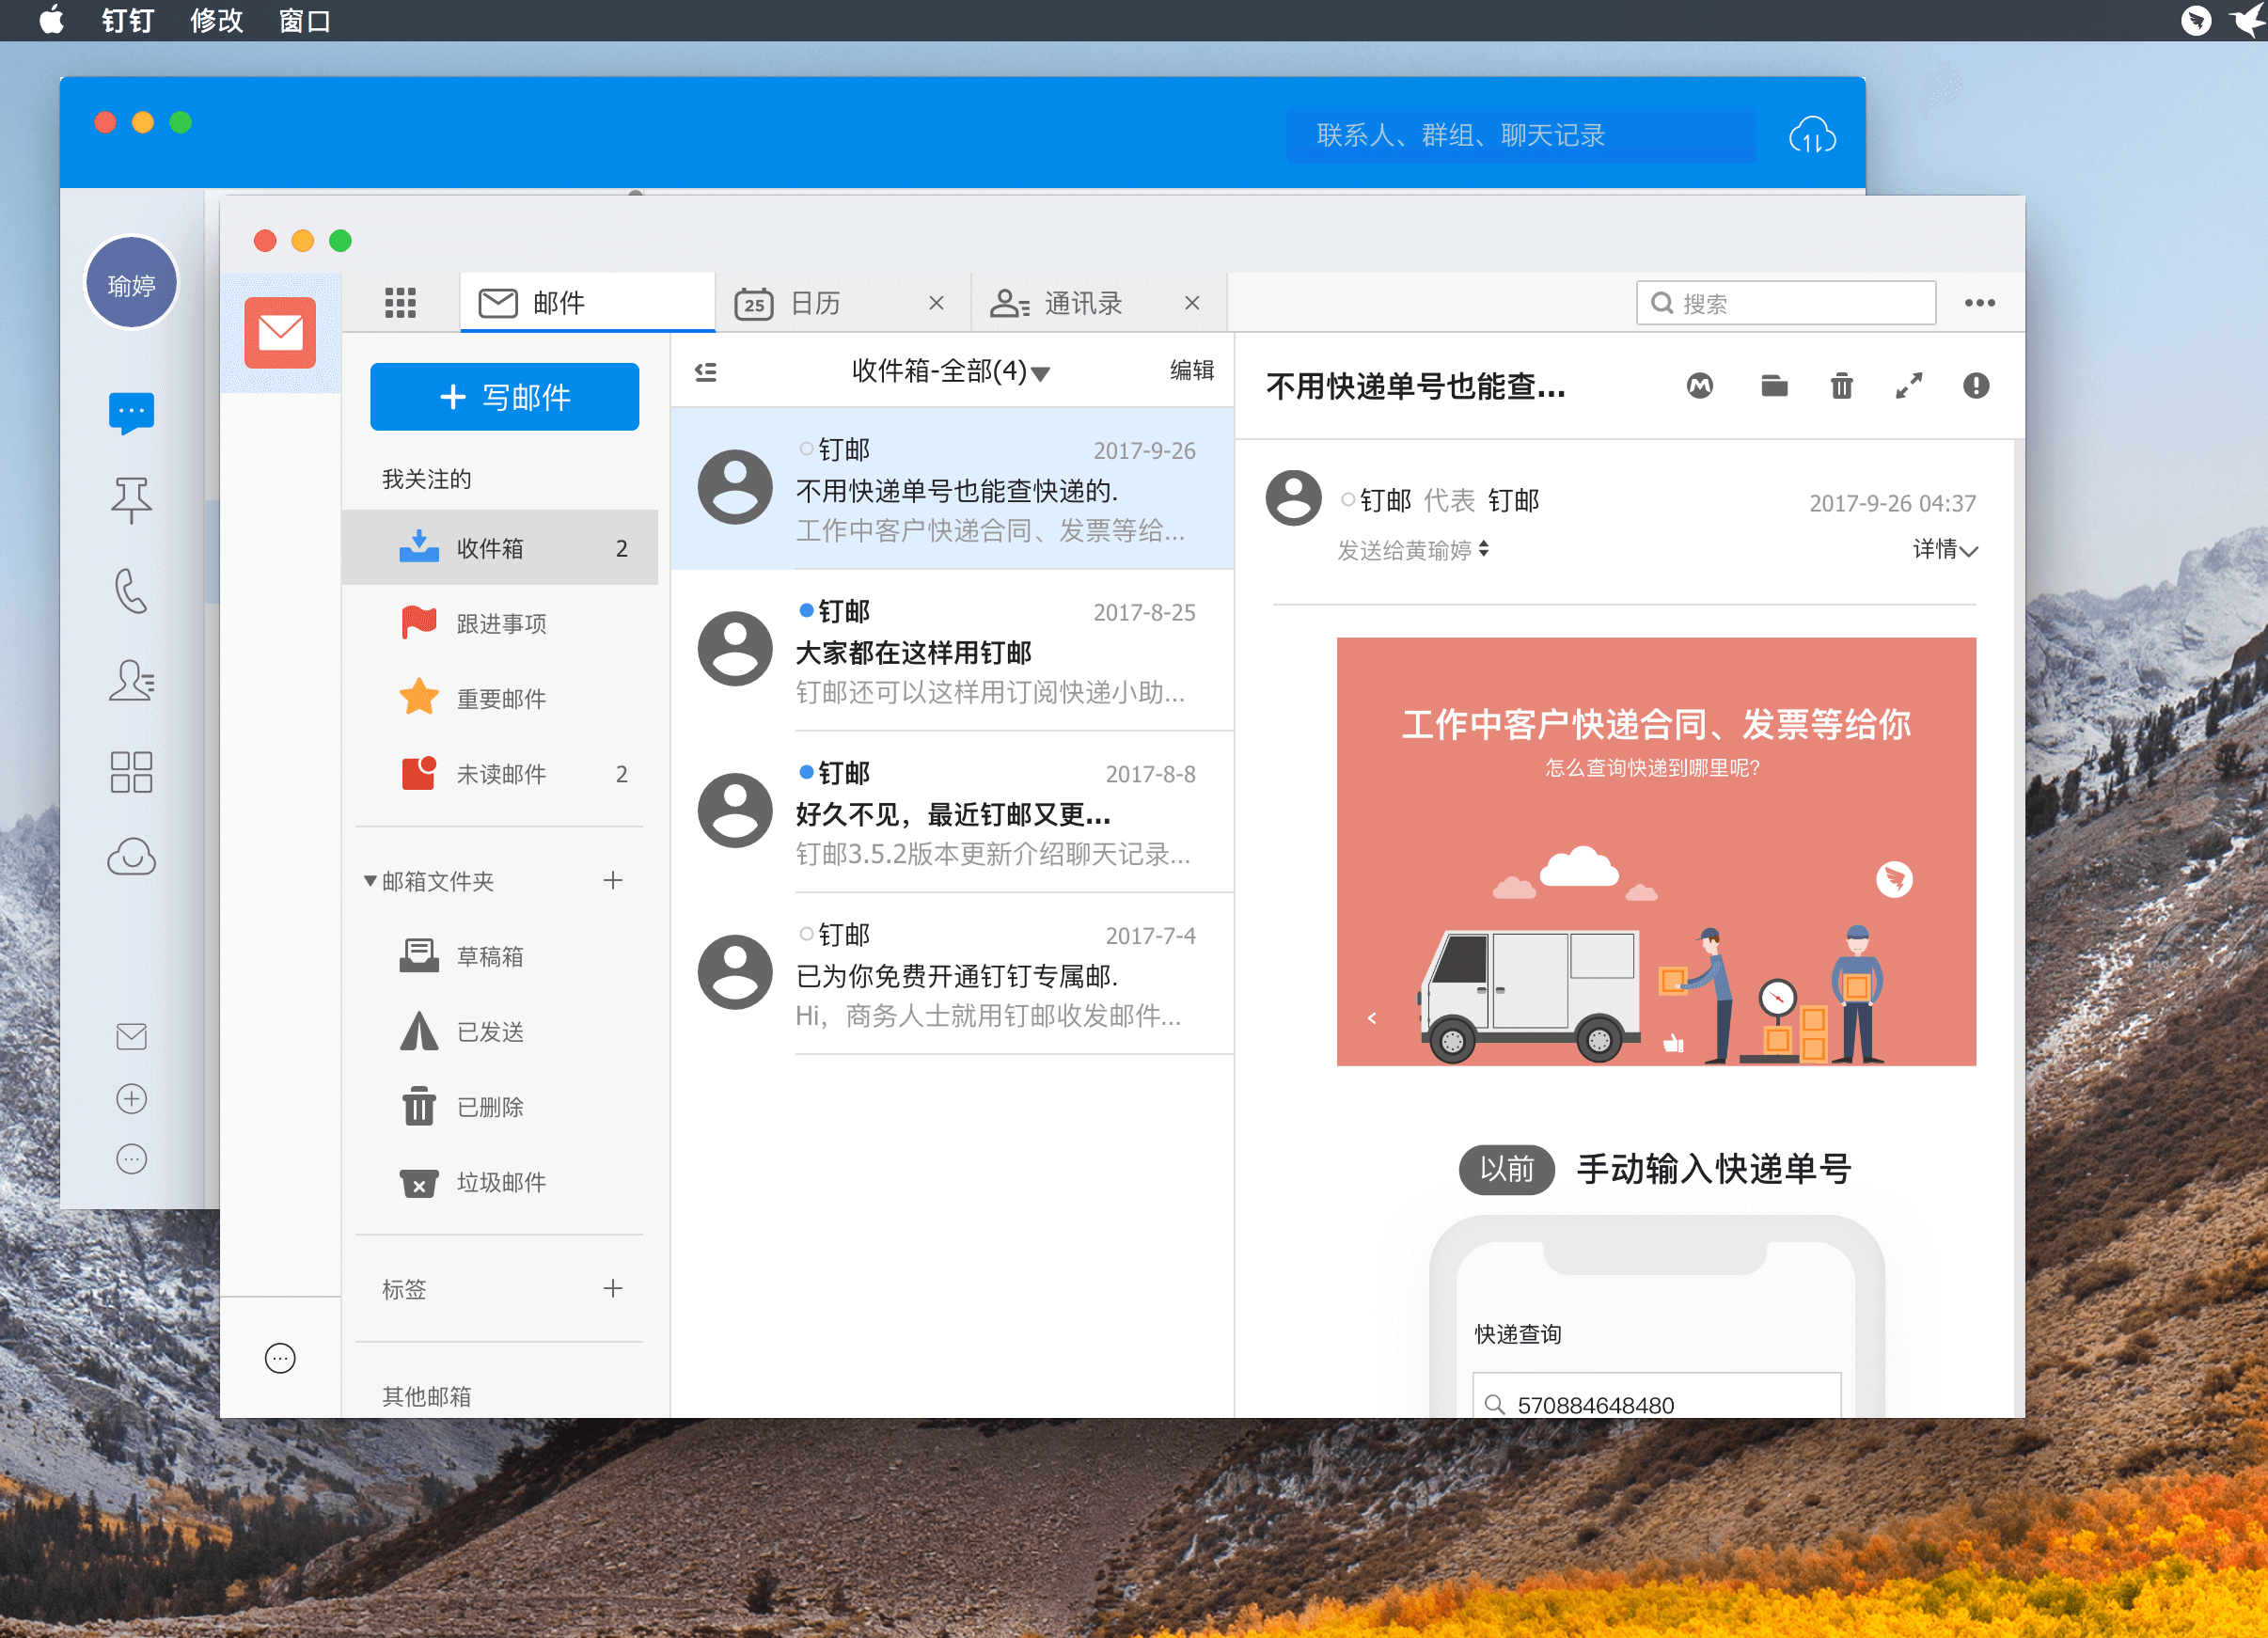Click 编辑 in the mail list header

(1192, 370)
